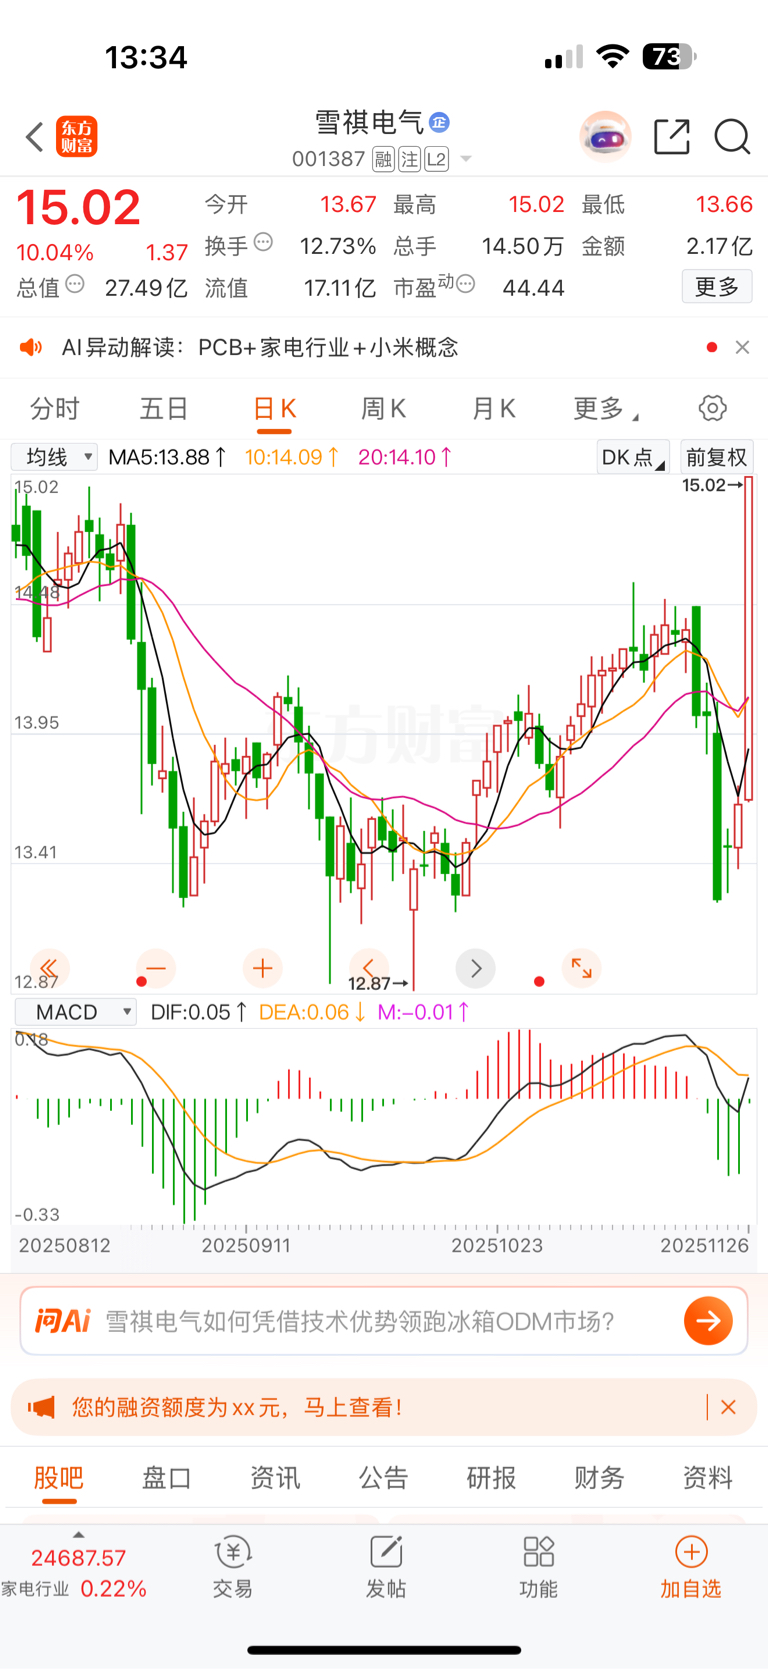This screenshot has height=1669, width=768.
Task: Tap the left arrow pan chart icon
Action: click(369, 968)
